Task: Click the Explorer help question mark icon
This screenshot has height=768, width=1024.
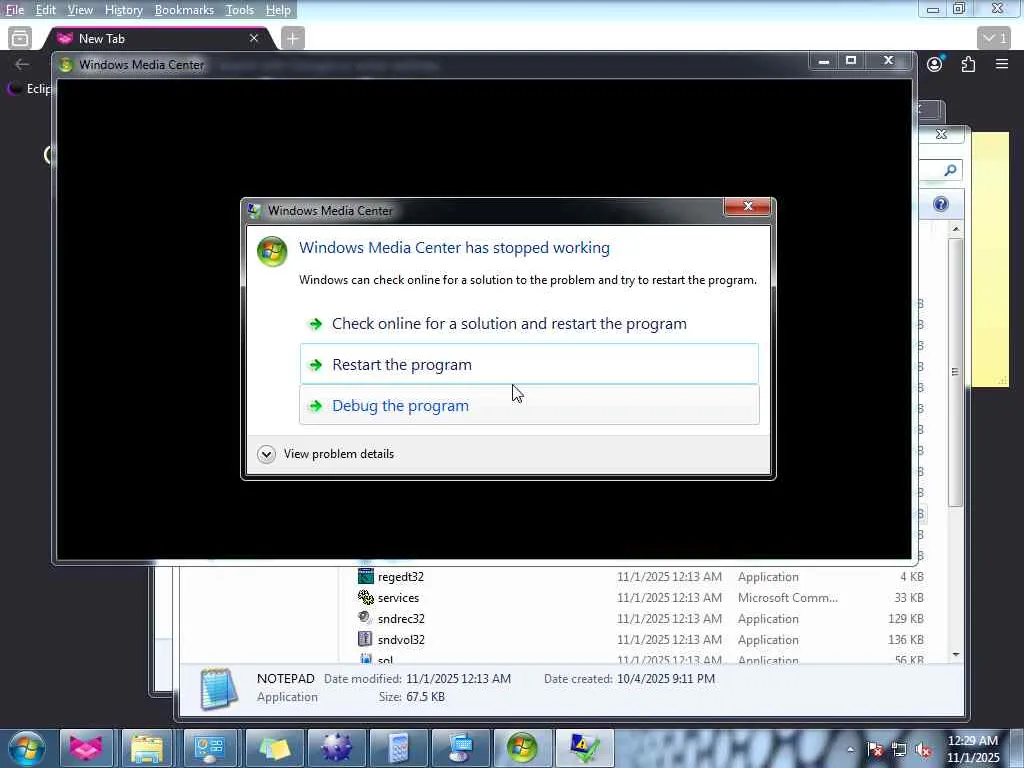Action: (940, 204)
